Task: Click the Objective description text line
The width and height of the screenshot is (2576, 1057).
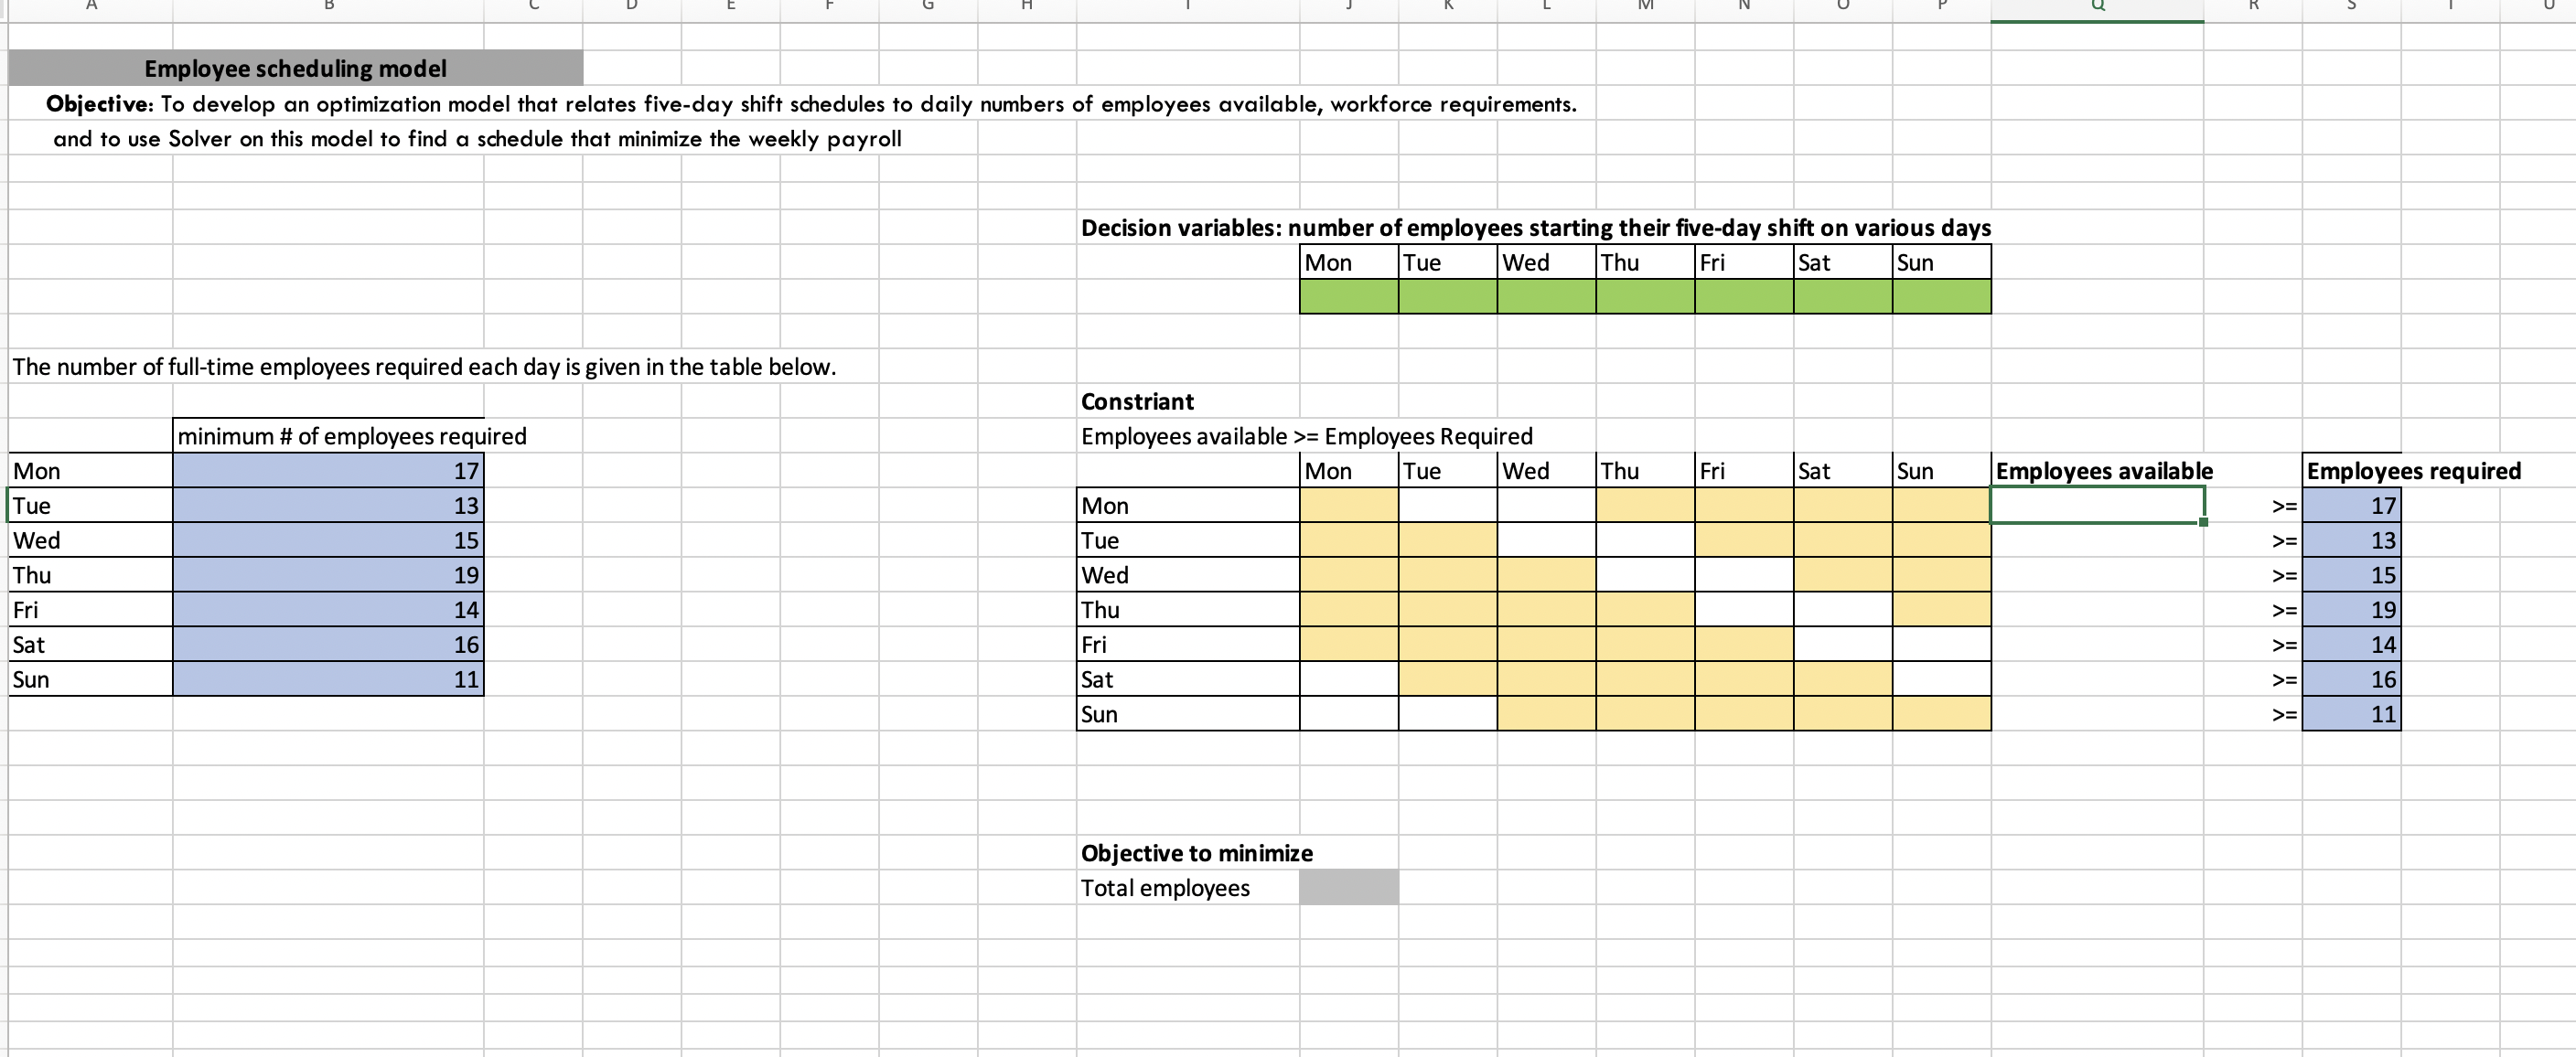Action: [x=811, y=104]
